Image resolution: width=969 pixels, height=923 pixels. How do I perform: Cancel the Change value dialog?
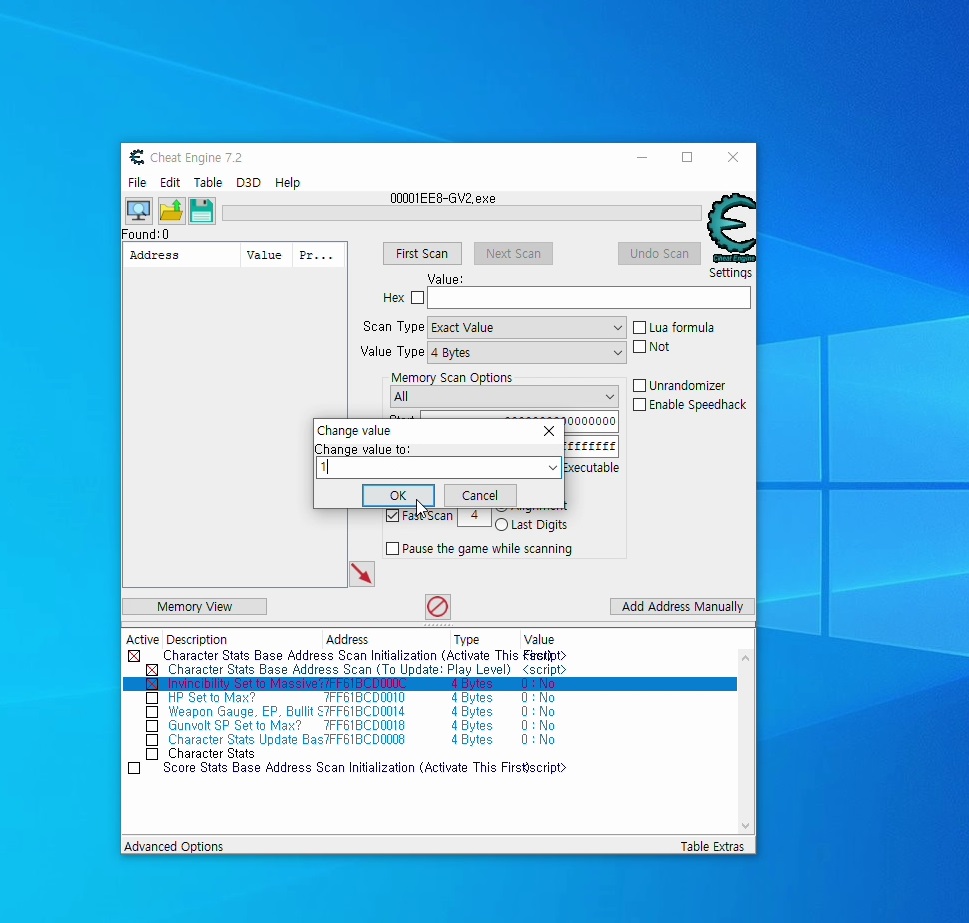pyautogui.click(x=480, y=495)
